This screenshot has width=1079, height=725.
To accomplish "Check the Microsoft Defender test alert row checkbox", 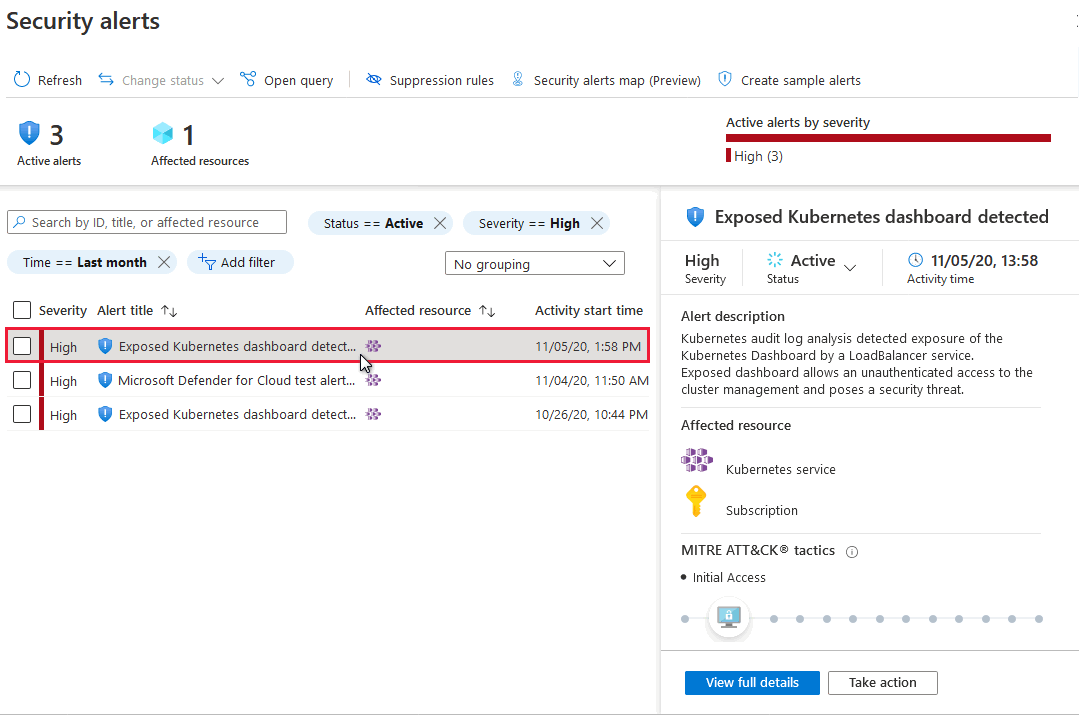I will [22, 380].
